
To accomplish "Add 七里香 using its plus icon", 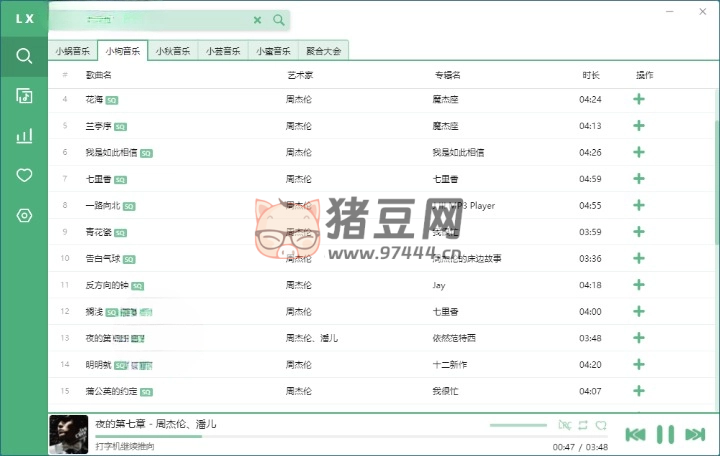I will pyautogui.click(x=639, y=179).
